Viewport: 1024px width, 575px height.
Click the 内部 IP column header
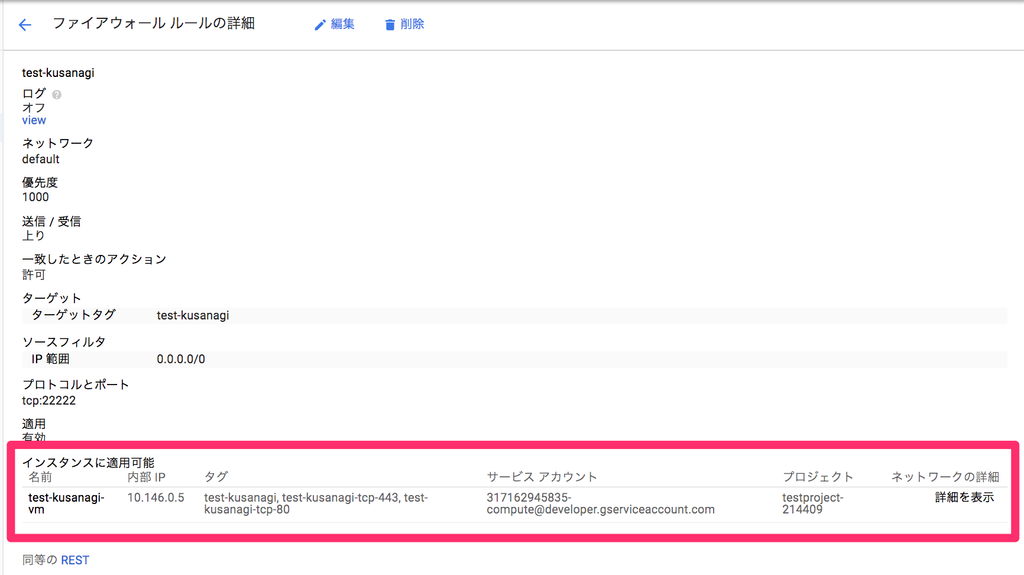[x=146, y=477]
